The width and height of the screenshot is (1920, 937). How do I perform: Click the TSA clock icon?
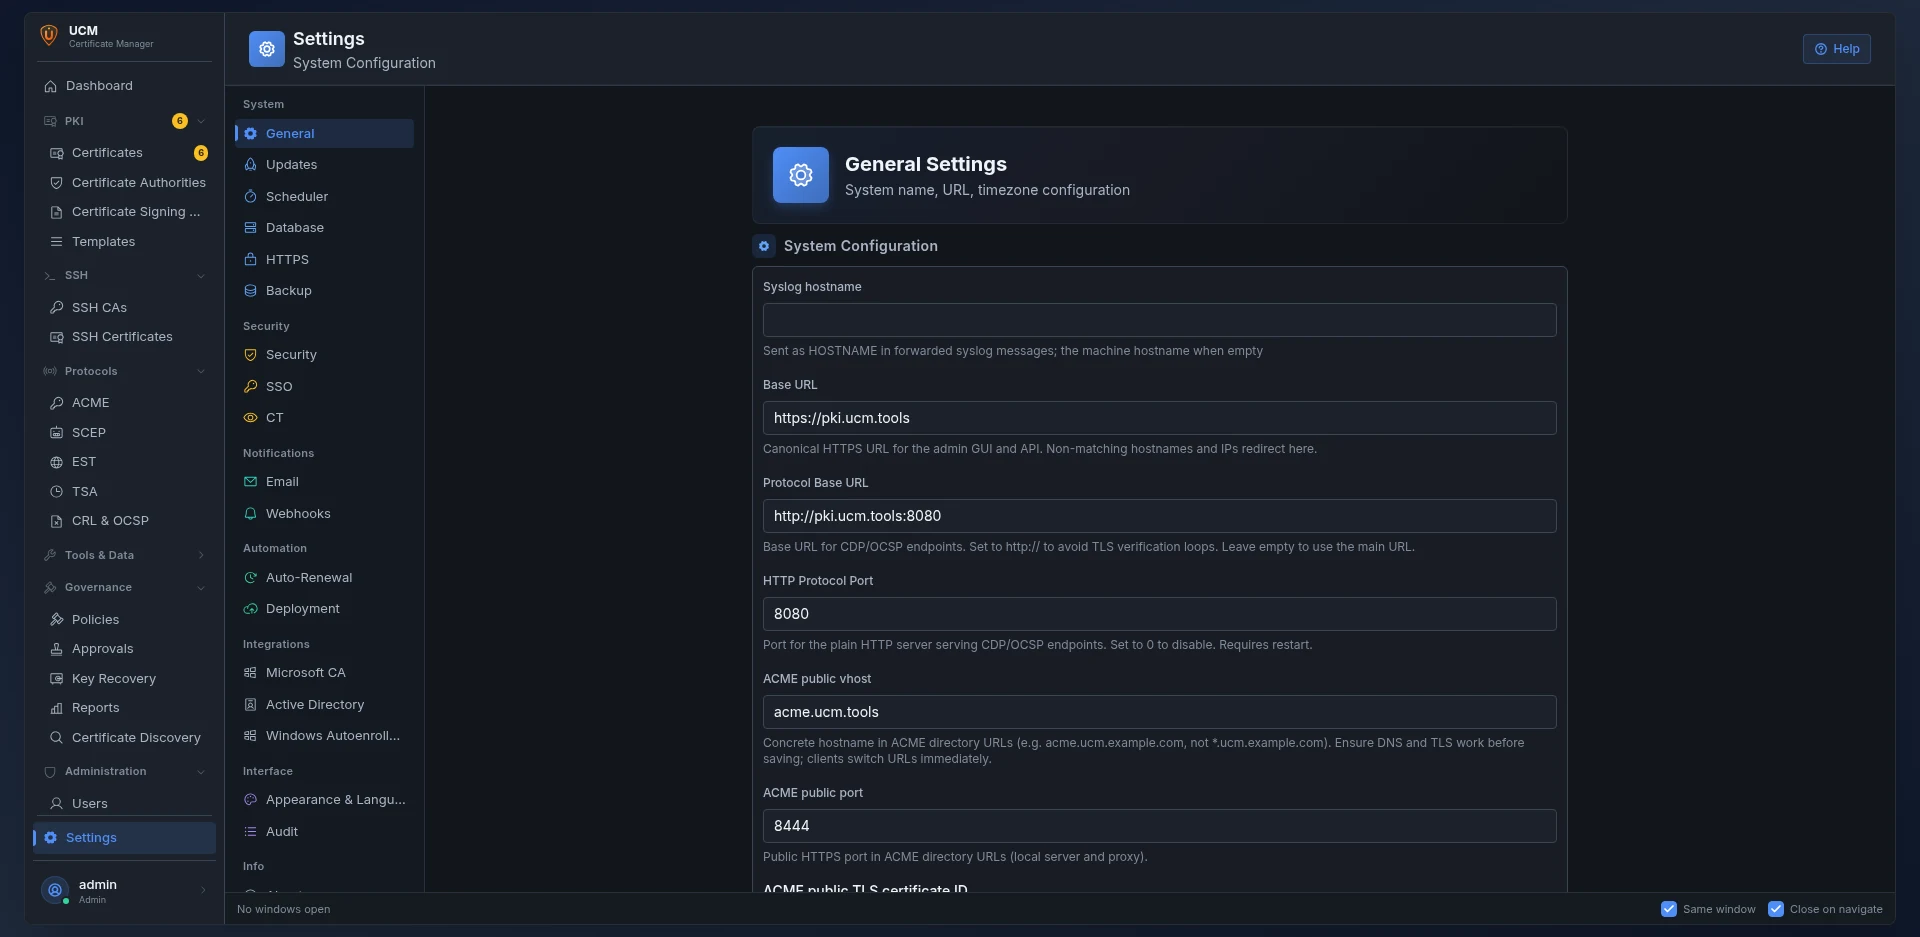[x=56, y=492]
